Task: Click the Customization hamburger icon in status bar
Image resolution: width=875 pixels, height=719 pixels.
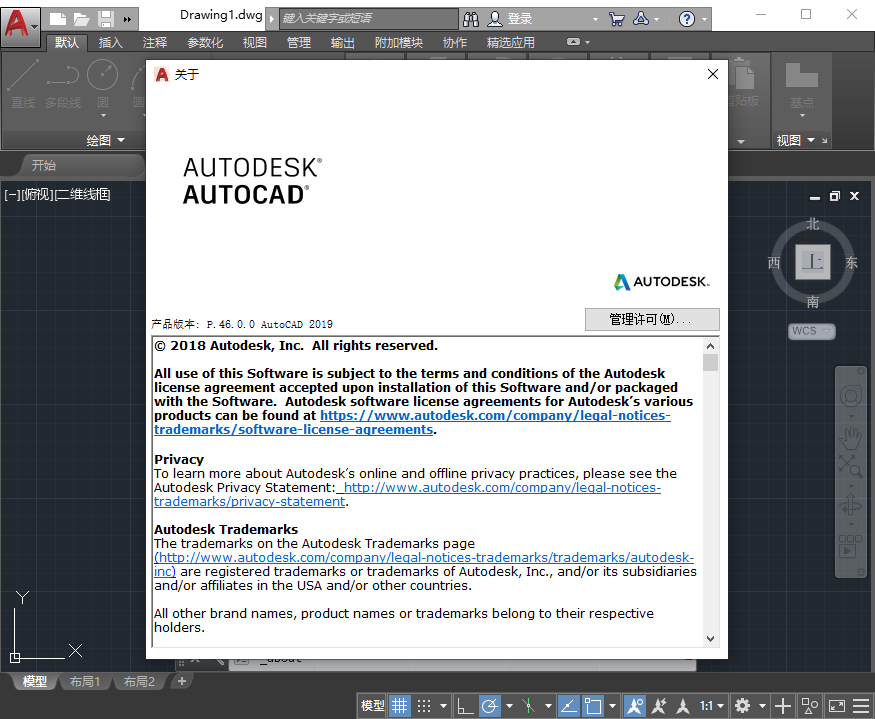Action: 860,706
